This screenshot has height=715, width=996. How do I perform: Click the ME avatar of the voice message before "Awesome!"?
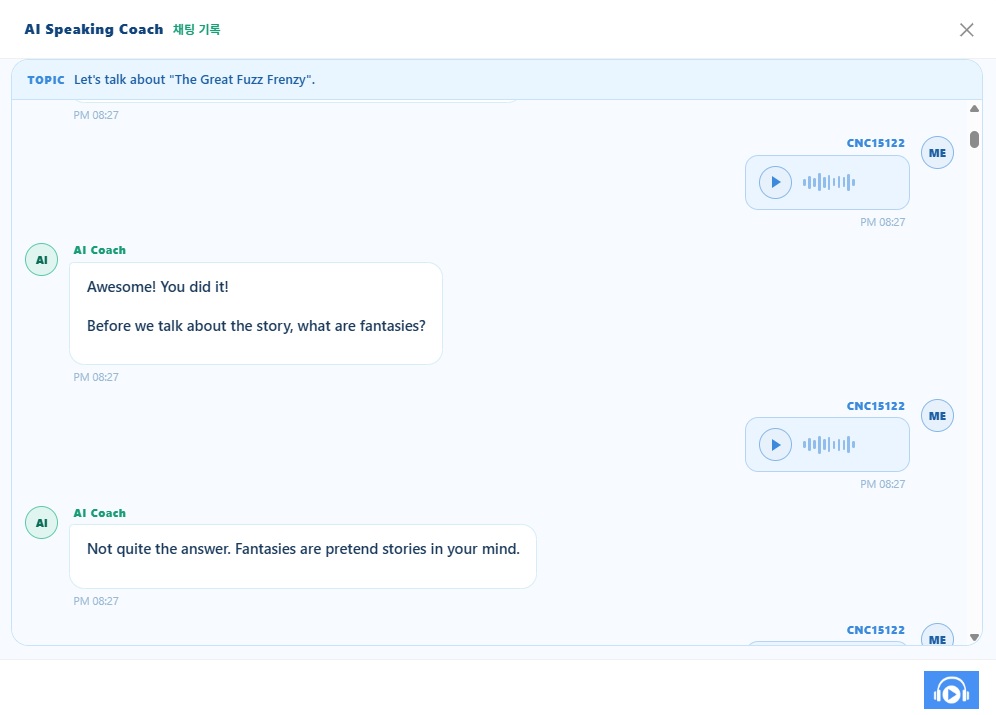click(937, 153)
